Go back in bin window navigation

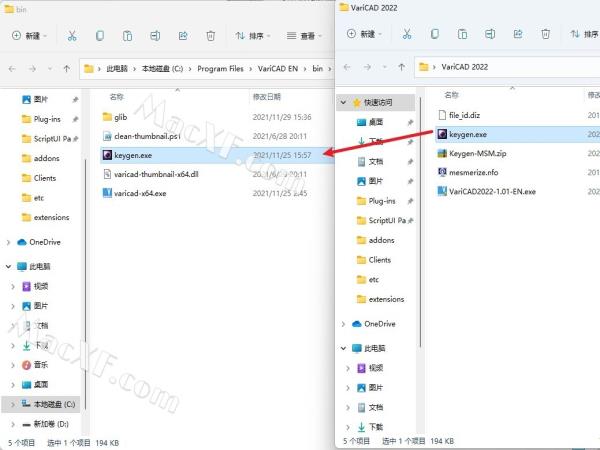click(12, 69)
